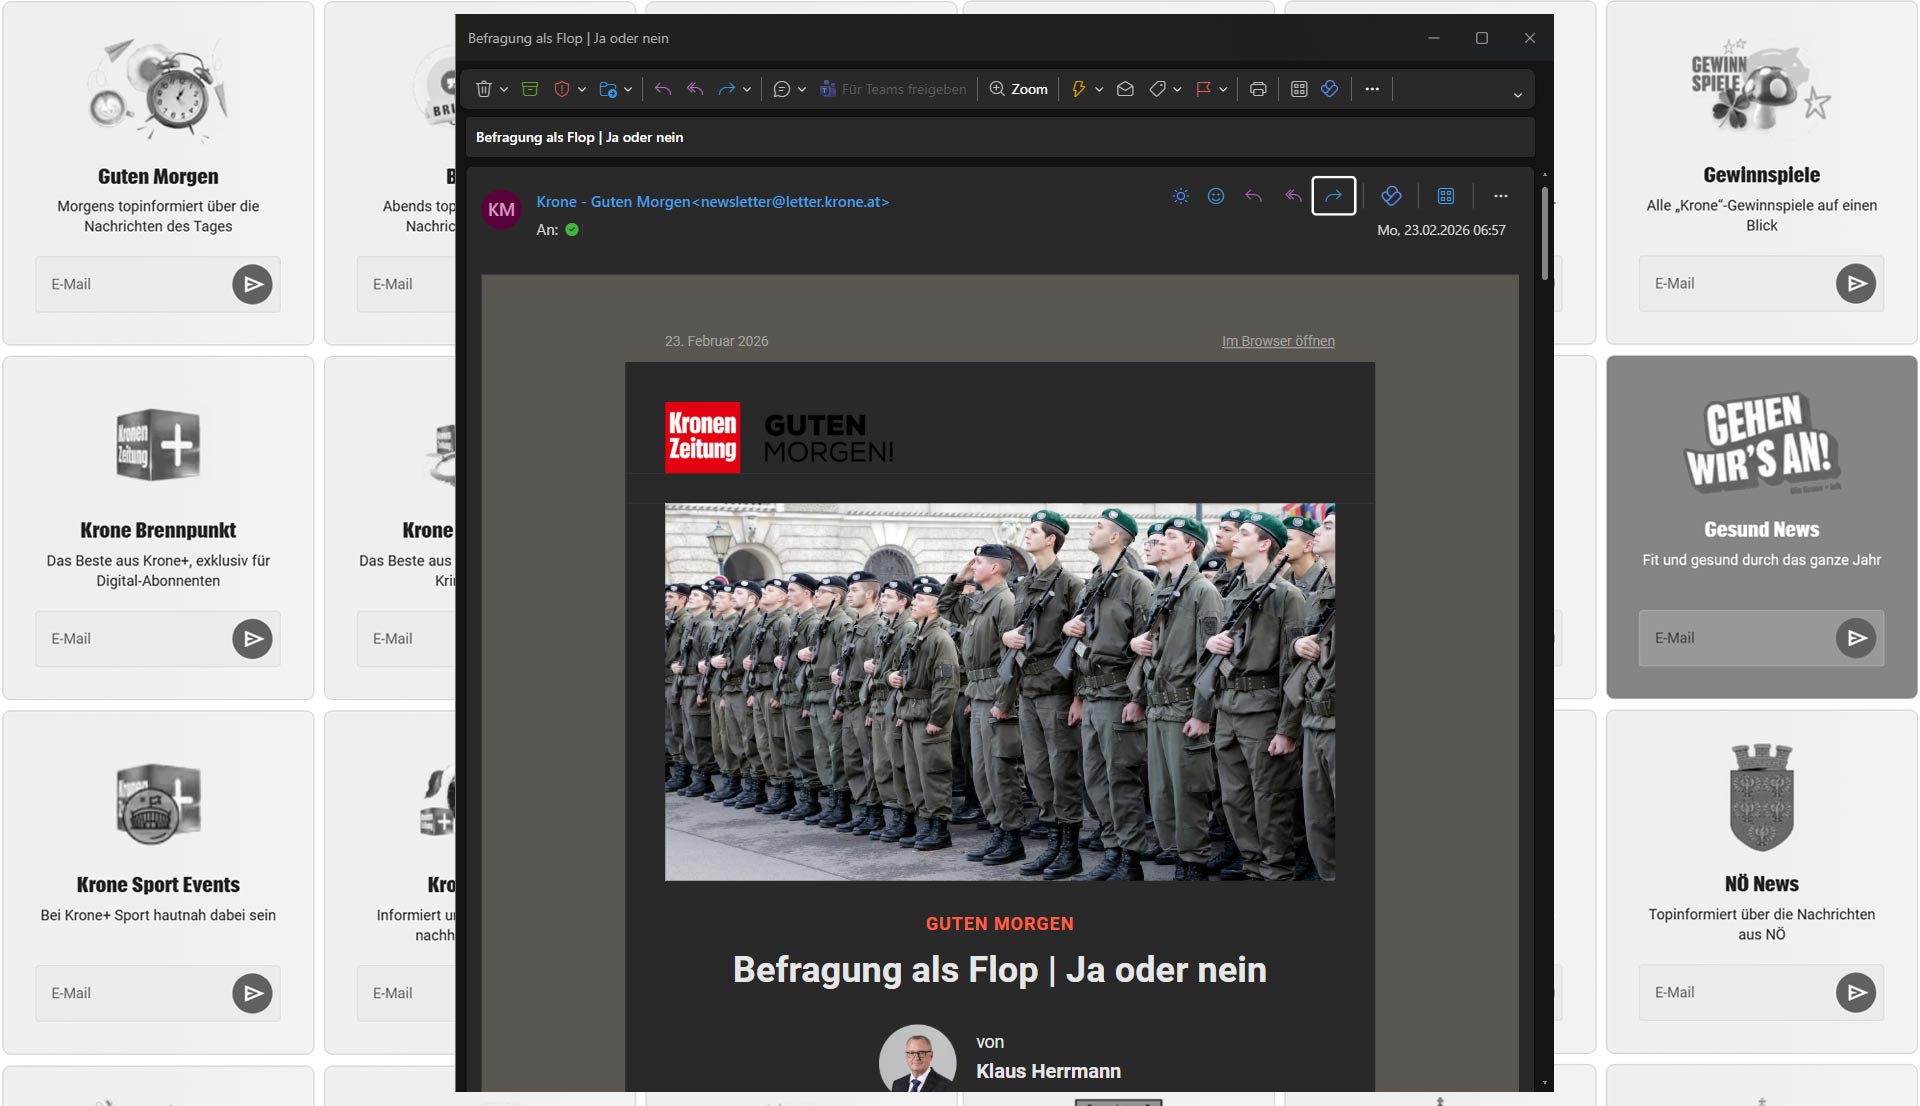Screen dimensions: 1920x1106
Task: Add a reaction with the smiley icon
Action: point(1216,196)
